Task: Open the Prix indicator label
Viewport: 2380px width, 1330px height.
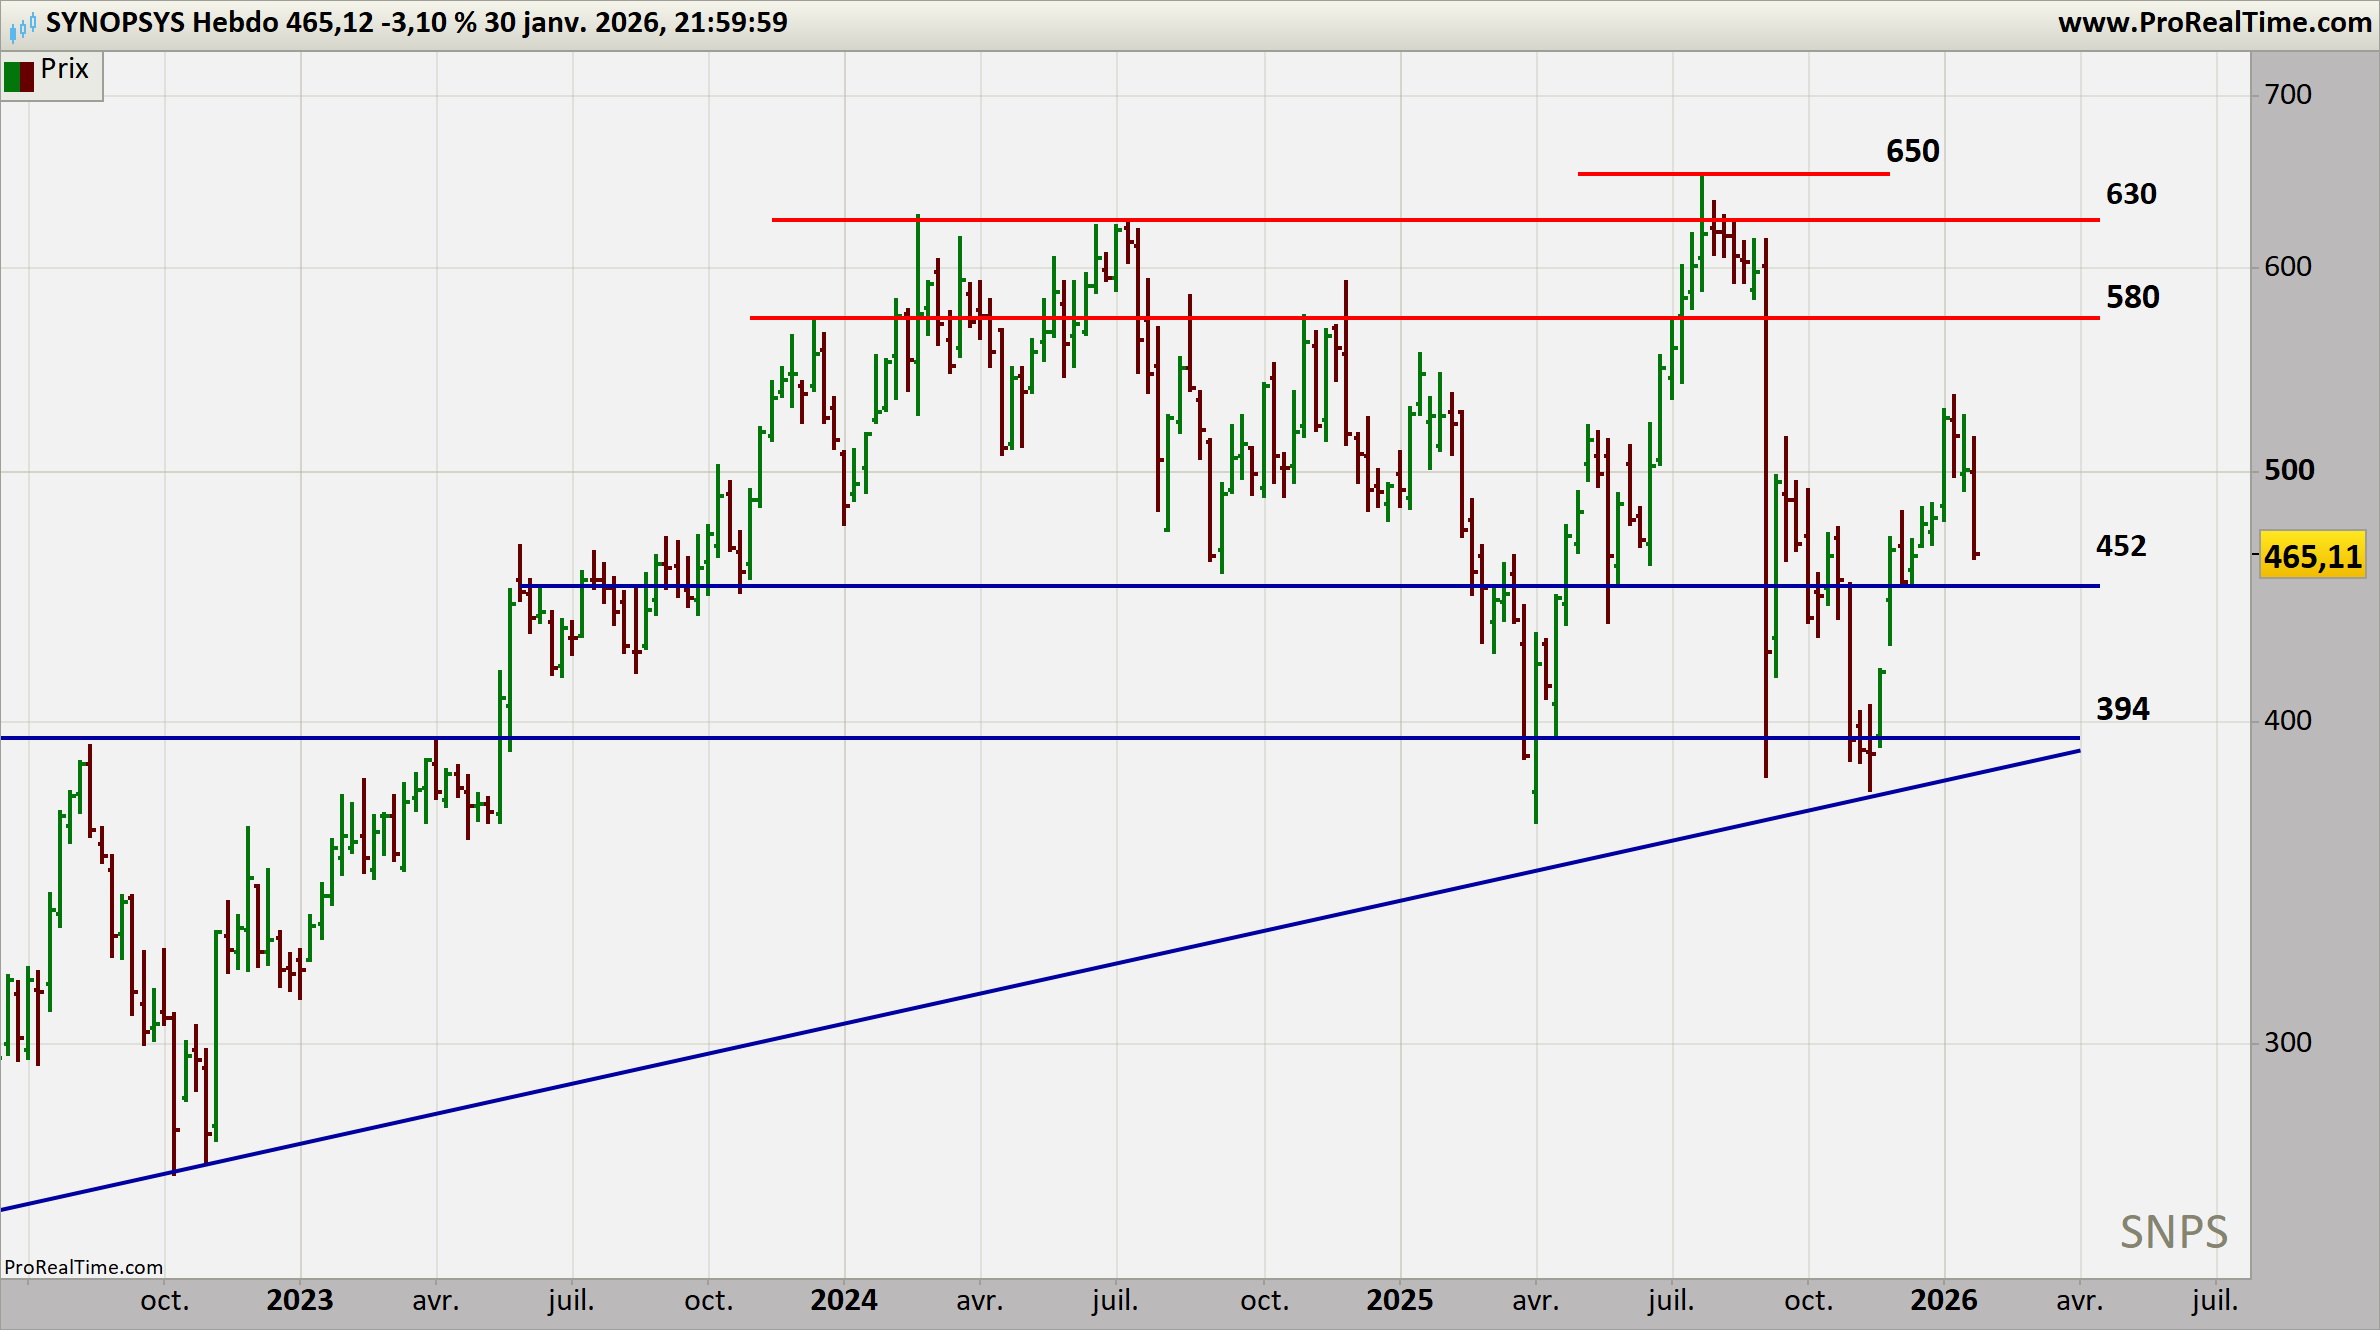Action: 65,69
